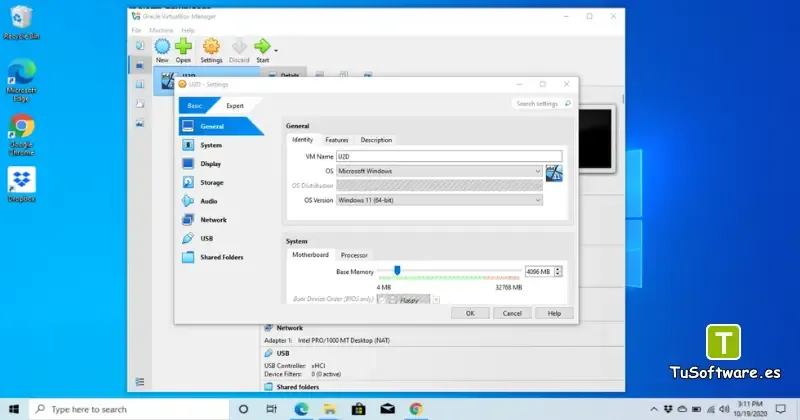Switch to Basic settings mode
800x420 pixels.
194,106
